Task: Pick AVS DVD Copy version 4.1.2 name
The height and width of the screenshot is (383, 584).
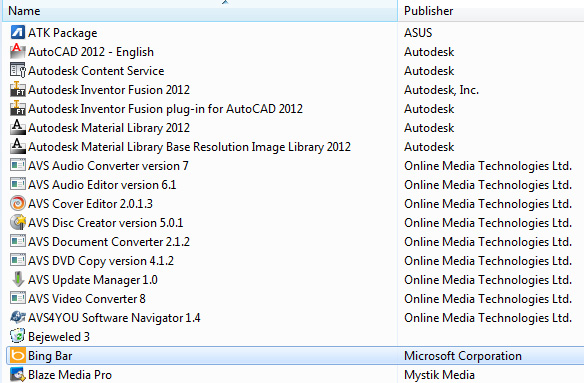Action: click(101, 261)
